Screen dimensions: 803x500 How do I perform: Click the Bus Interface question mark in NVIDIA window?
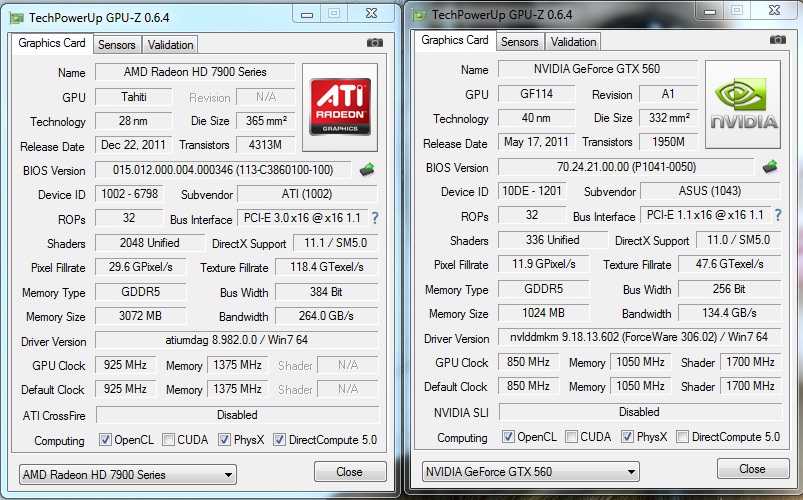click(x=778, y=215)
